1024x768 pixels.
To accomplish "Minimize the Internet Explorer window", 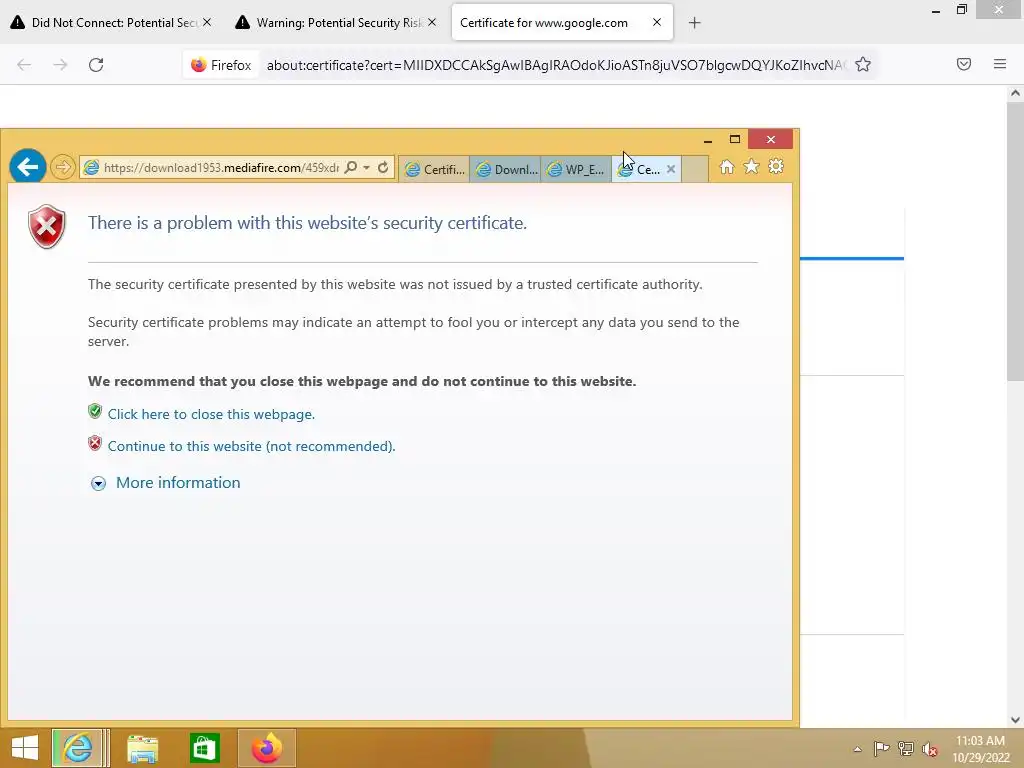I will (708, 140).
